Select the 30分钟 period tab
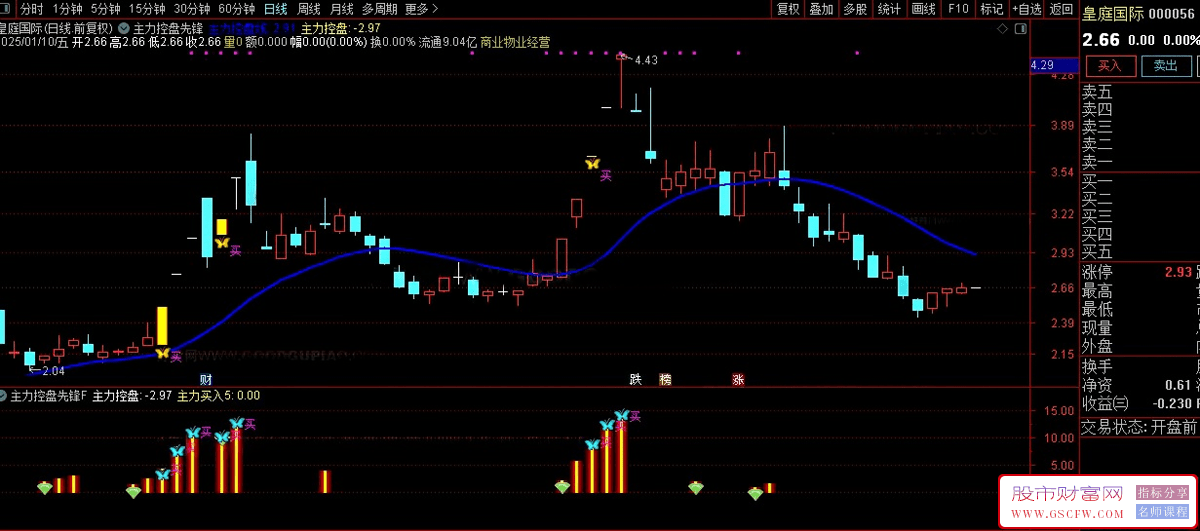Image resolution: width=1200 pixels, height=531 pixels. 192,9
